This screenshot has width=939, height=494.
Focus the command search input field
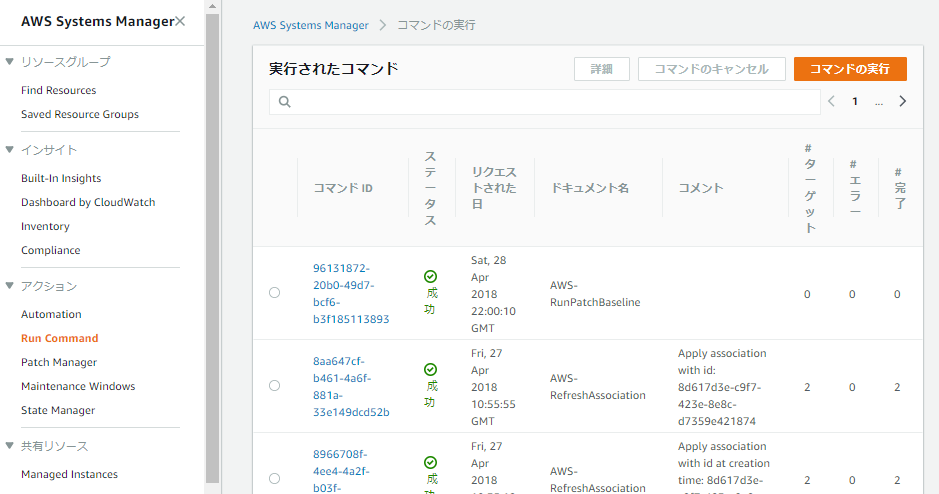coord(544,102)
